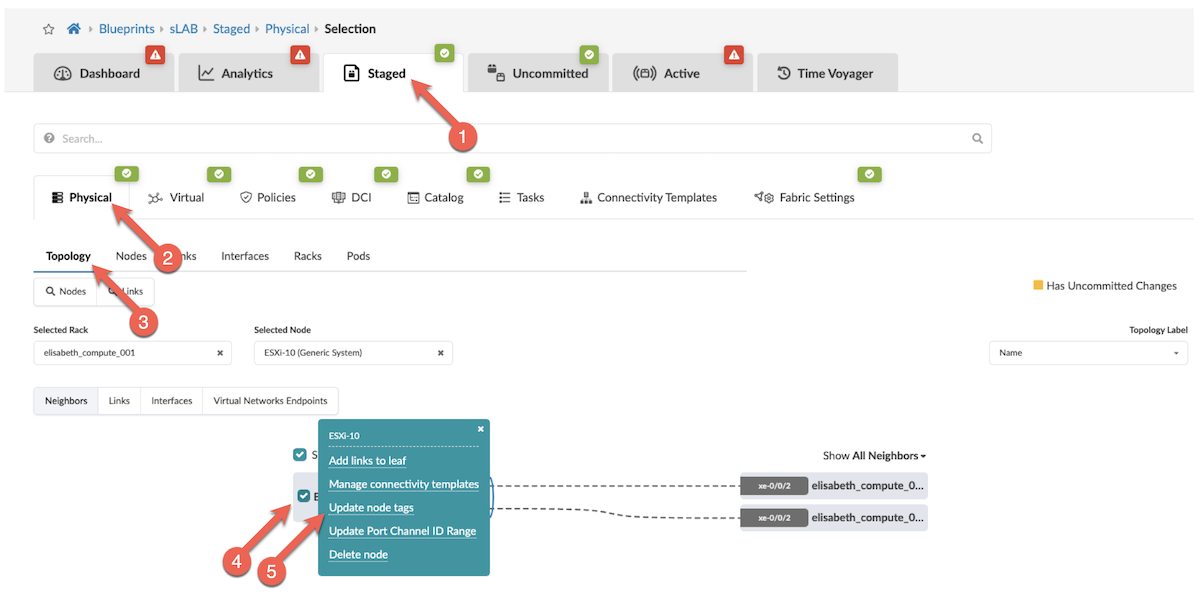The height and width of the screenshot is (599, 1200).
Task: Select the Physical sub-tab
Action: (82, 197)
